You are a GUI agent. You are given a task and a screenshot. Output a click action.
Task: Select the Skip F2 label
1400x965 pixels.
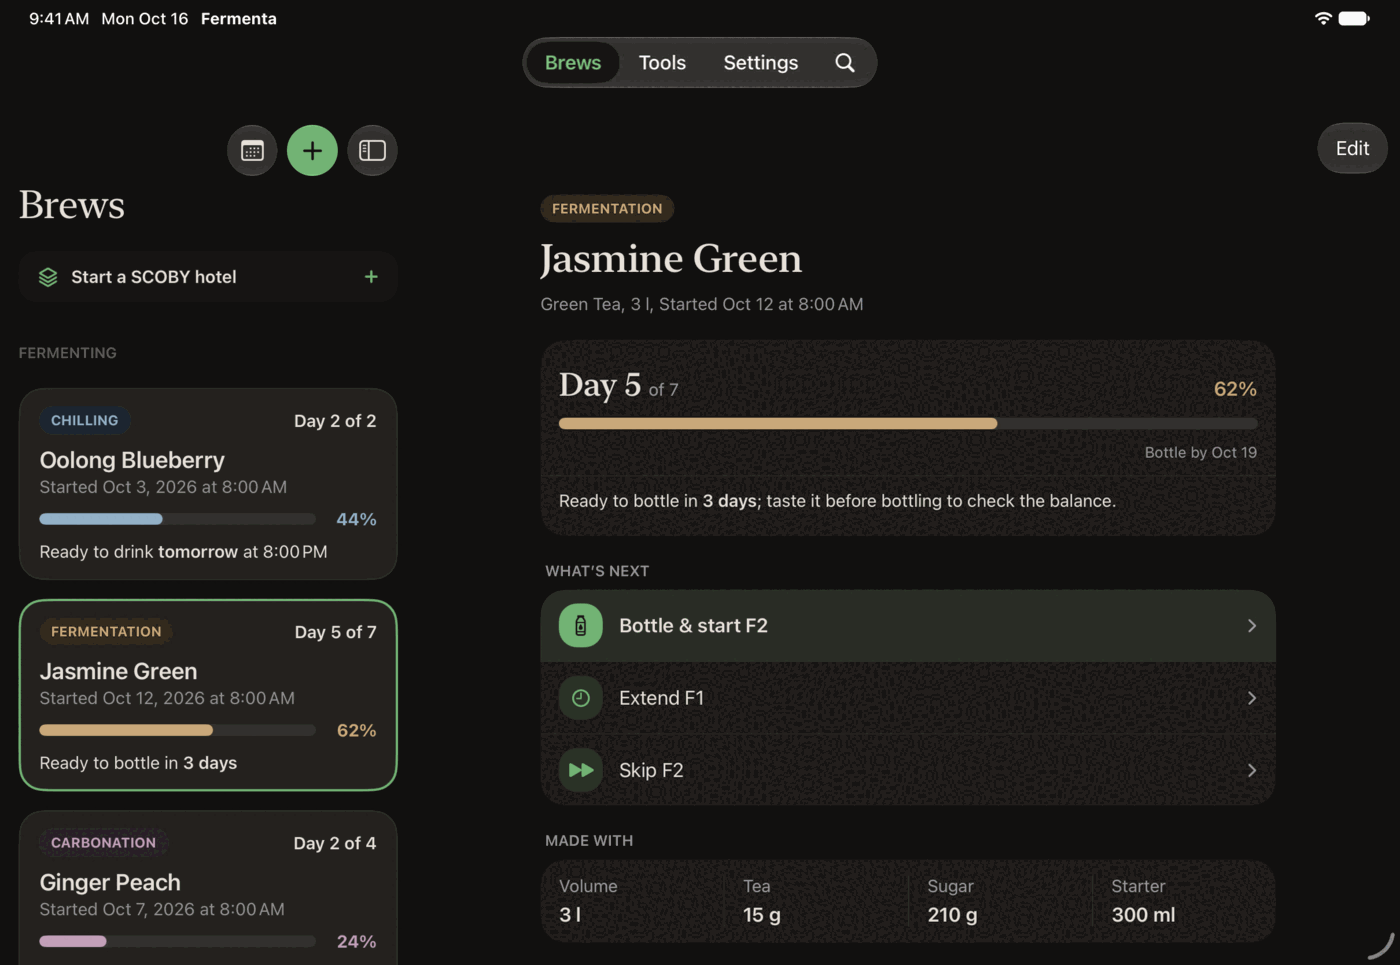tap(651, 770)
